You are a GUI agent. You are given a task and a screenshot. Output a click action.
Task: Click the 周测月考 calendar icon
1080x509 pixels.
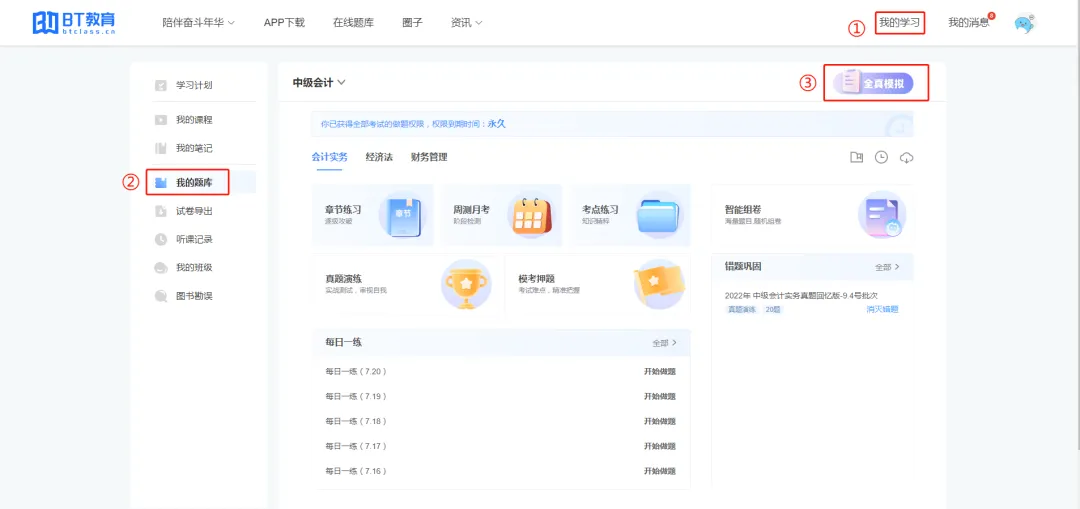530,216
